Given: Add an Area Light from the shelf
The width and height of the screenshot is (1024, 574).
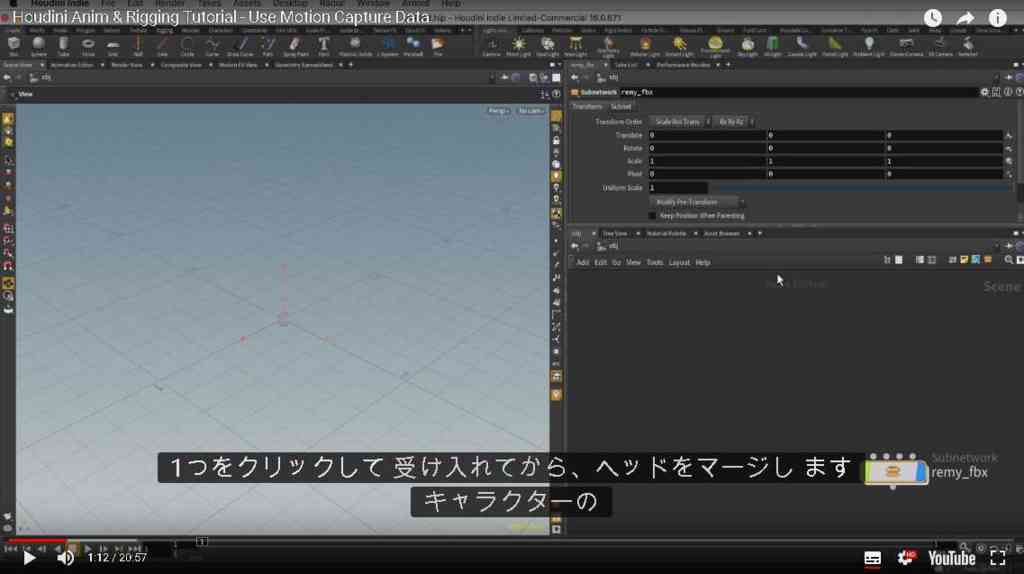Looking at the screenshot, I should tap(575, 46).
